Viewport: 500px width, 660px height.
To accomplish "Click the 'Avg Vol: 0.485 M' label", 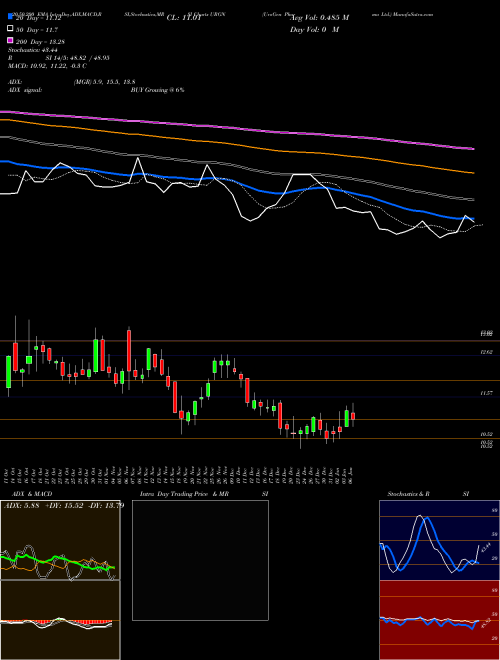I will 319,18.
